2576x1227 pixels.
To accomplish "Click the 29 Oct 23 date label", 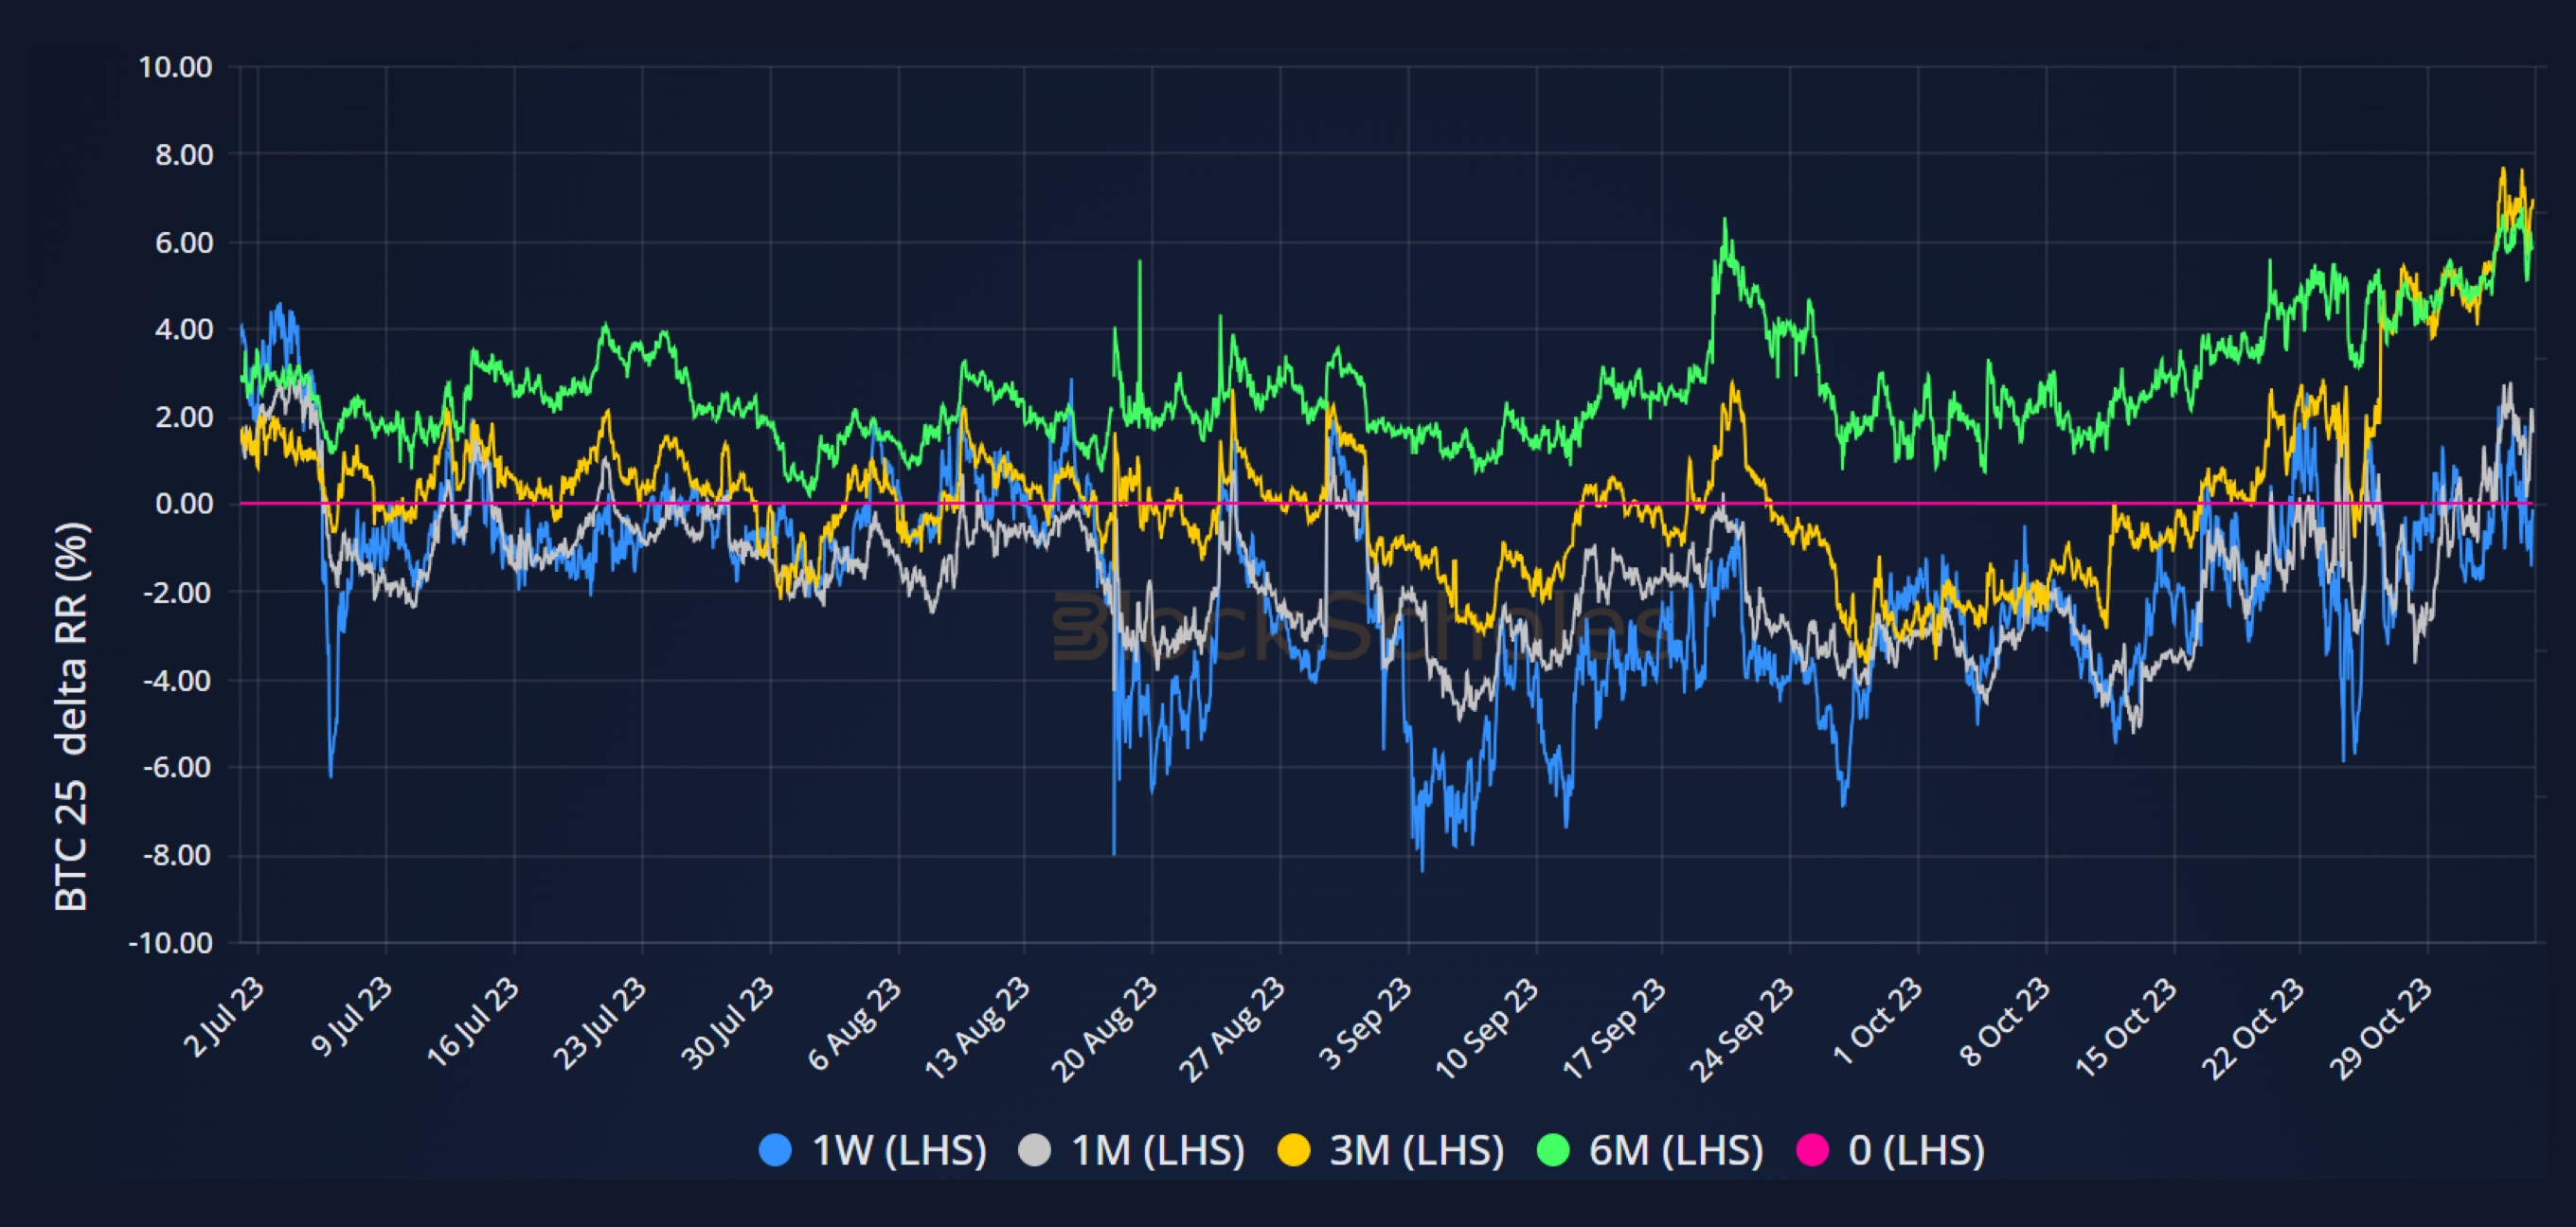I will click(2381, 1029).
